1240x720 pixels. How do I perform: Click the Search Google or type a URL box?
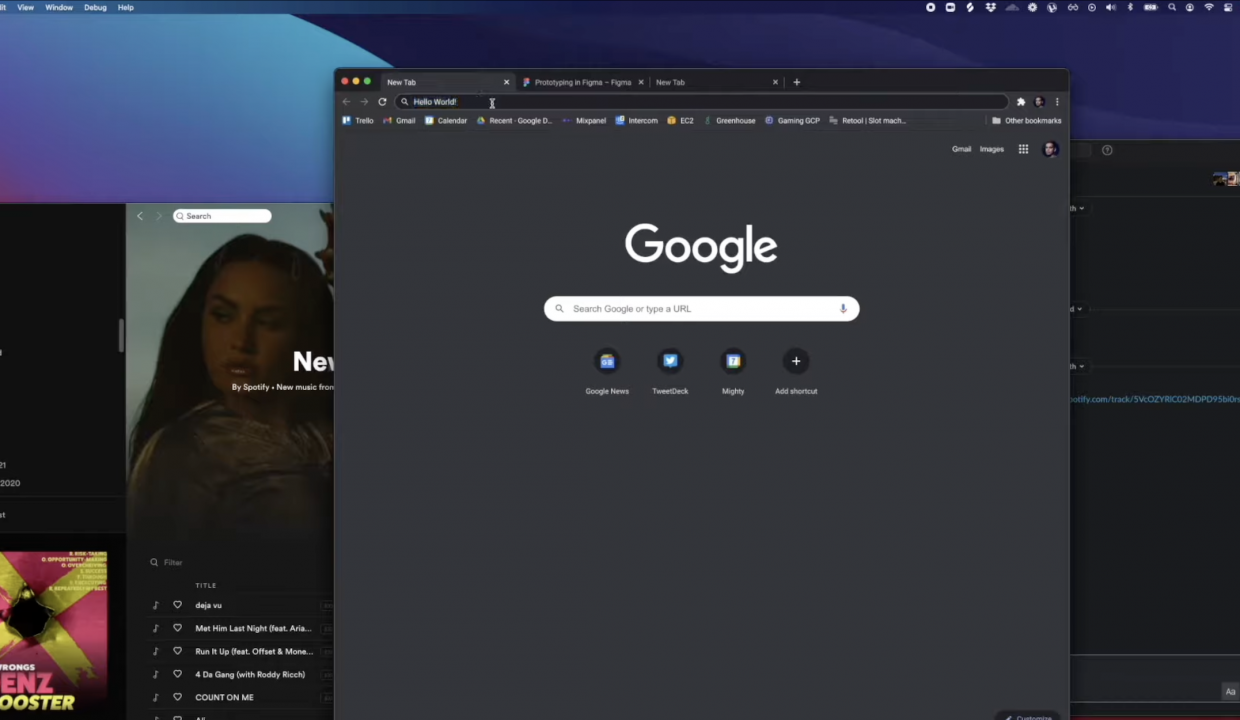point(701,309)
